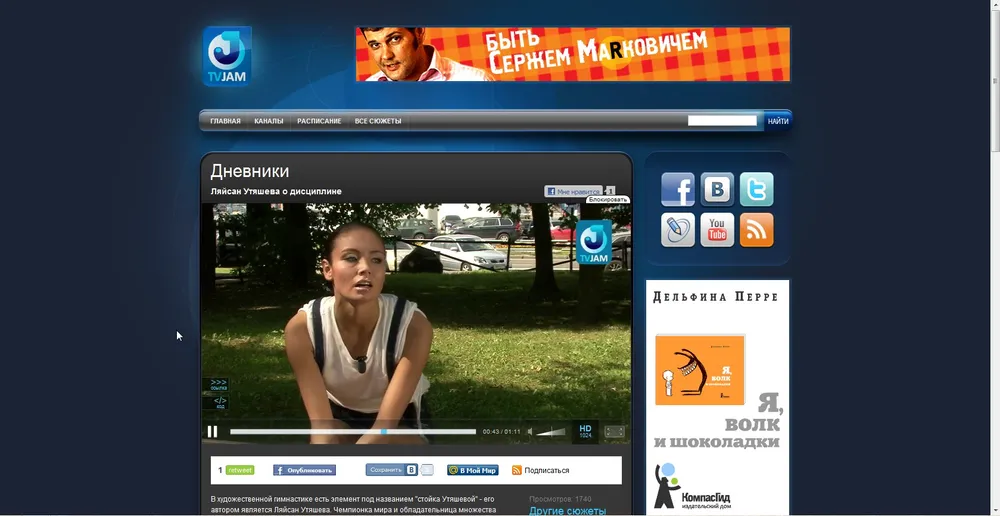Open the Twitter icon in the sidebar
The width and height of the screenshot is (1000, 516).
click(x=756, y=189)
